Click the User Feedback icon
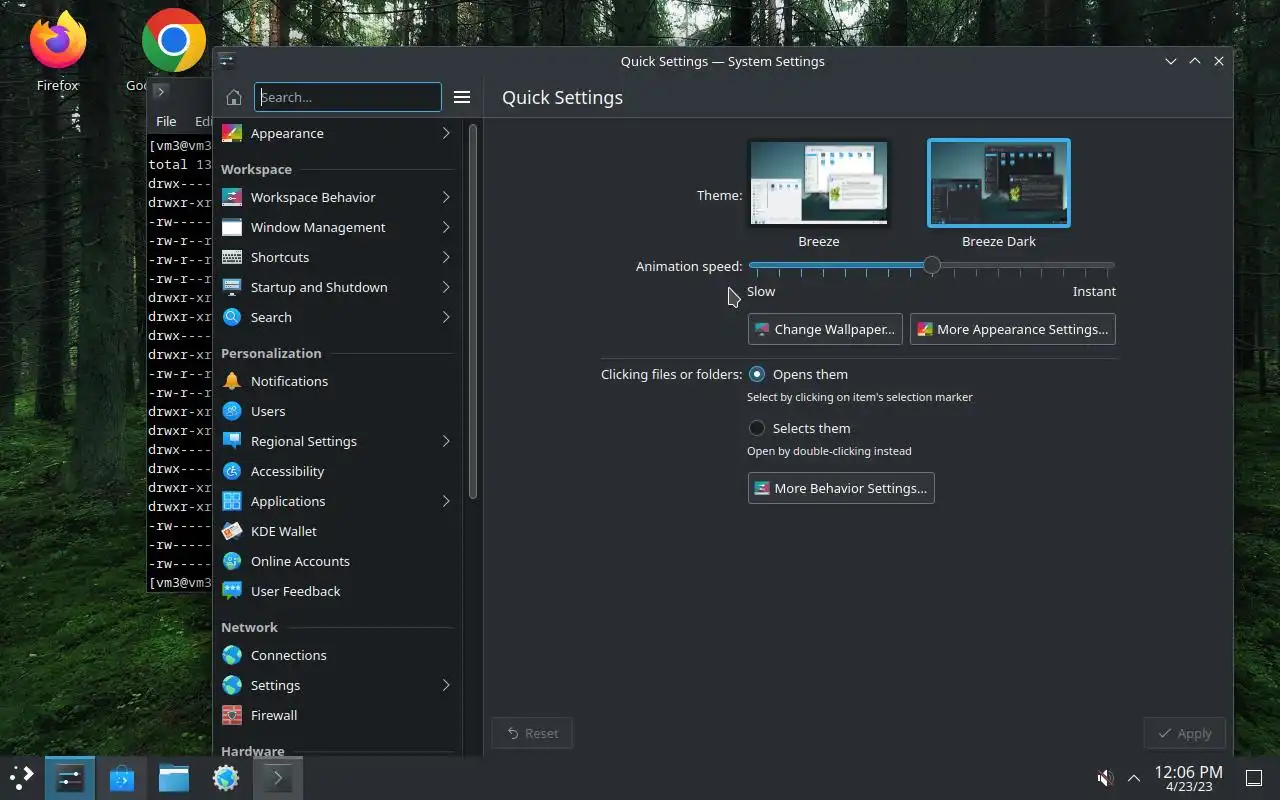The width and height of the screenshot is (1280, 800). click(x=232, y=591)
